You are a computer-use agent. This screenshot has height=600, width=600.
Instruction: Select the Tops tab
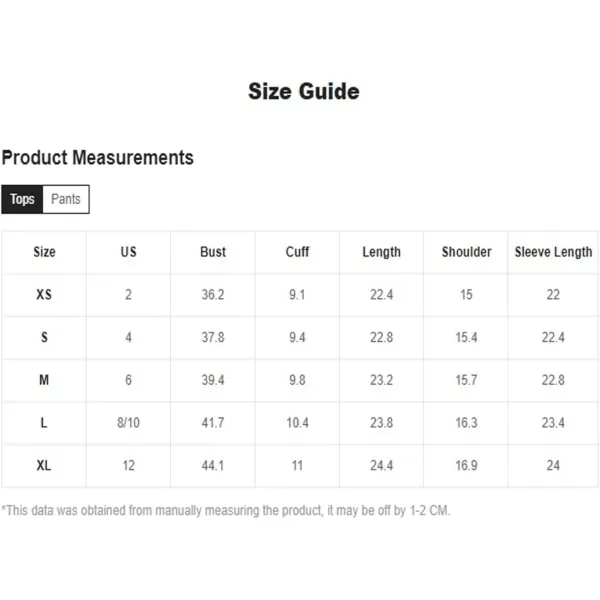click(22, 199)
